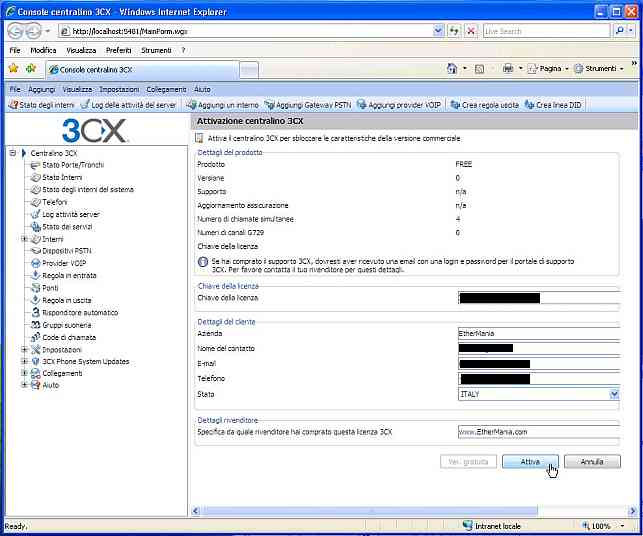
Task: Open Code di chiamata node icon
Action: coord(36,337)
